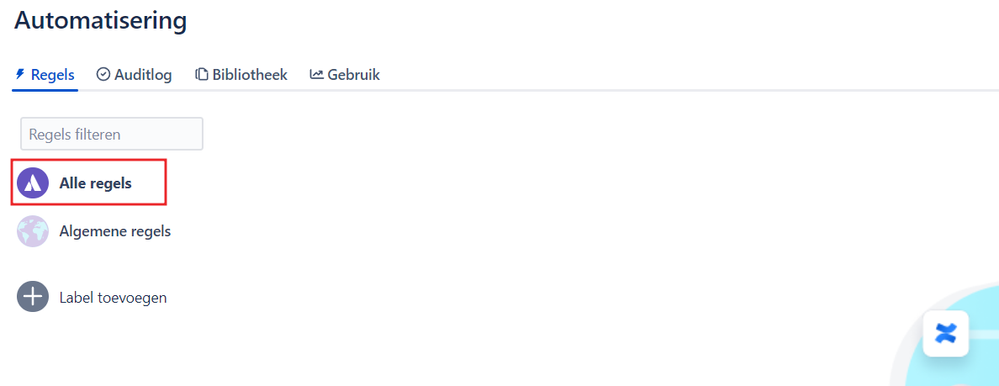
Task: Click the Automatisering page heading
Action: coord(101,20)
